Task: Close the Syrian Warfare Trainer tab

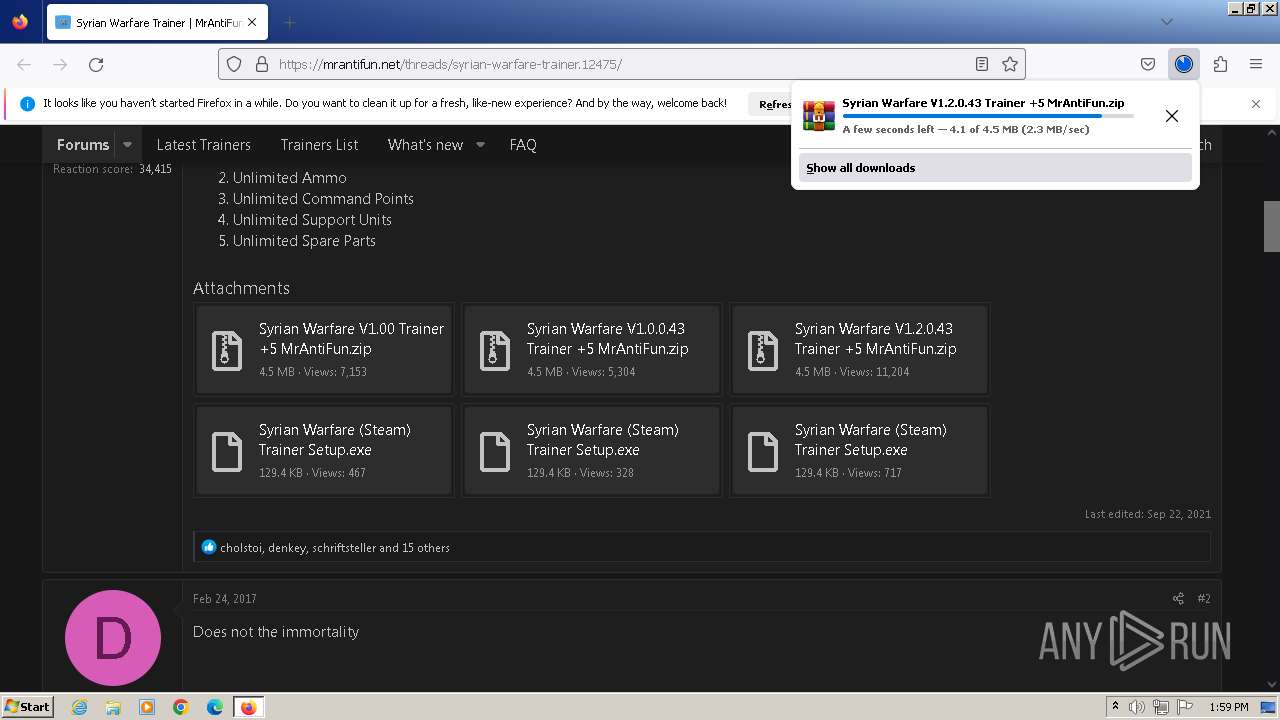Action: [251, 22]
